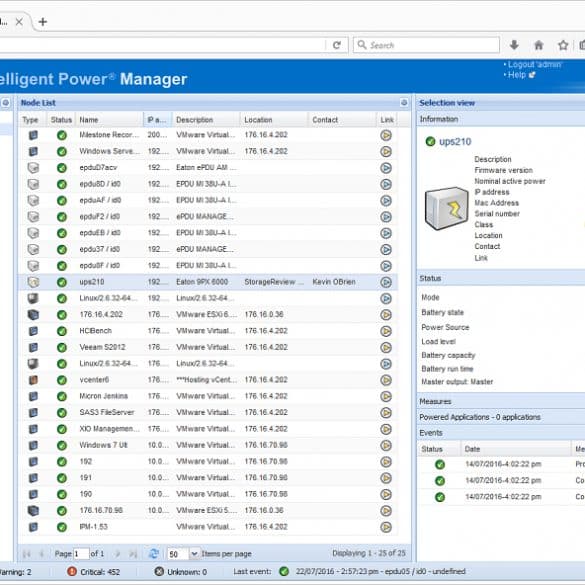Open link icon for HCIBench row
Viewport: 585px width, 585px height.
(386, 331)
